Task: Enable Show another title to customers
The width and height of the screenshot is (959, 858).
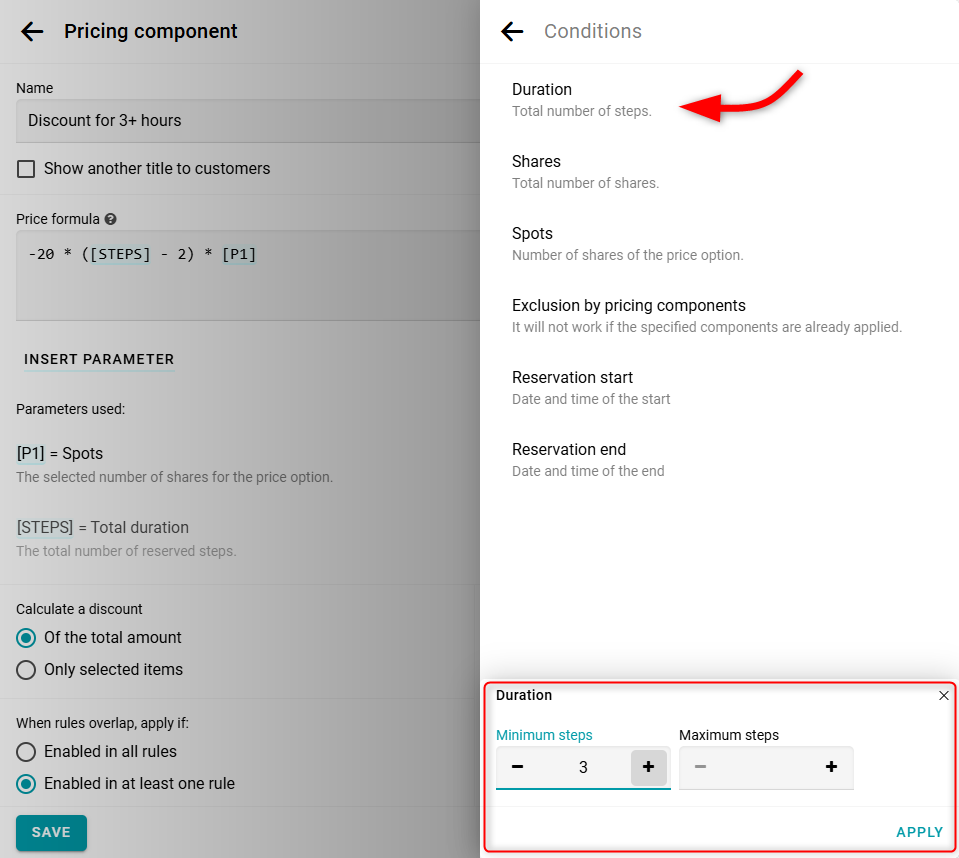Action: coord(26,169)
